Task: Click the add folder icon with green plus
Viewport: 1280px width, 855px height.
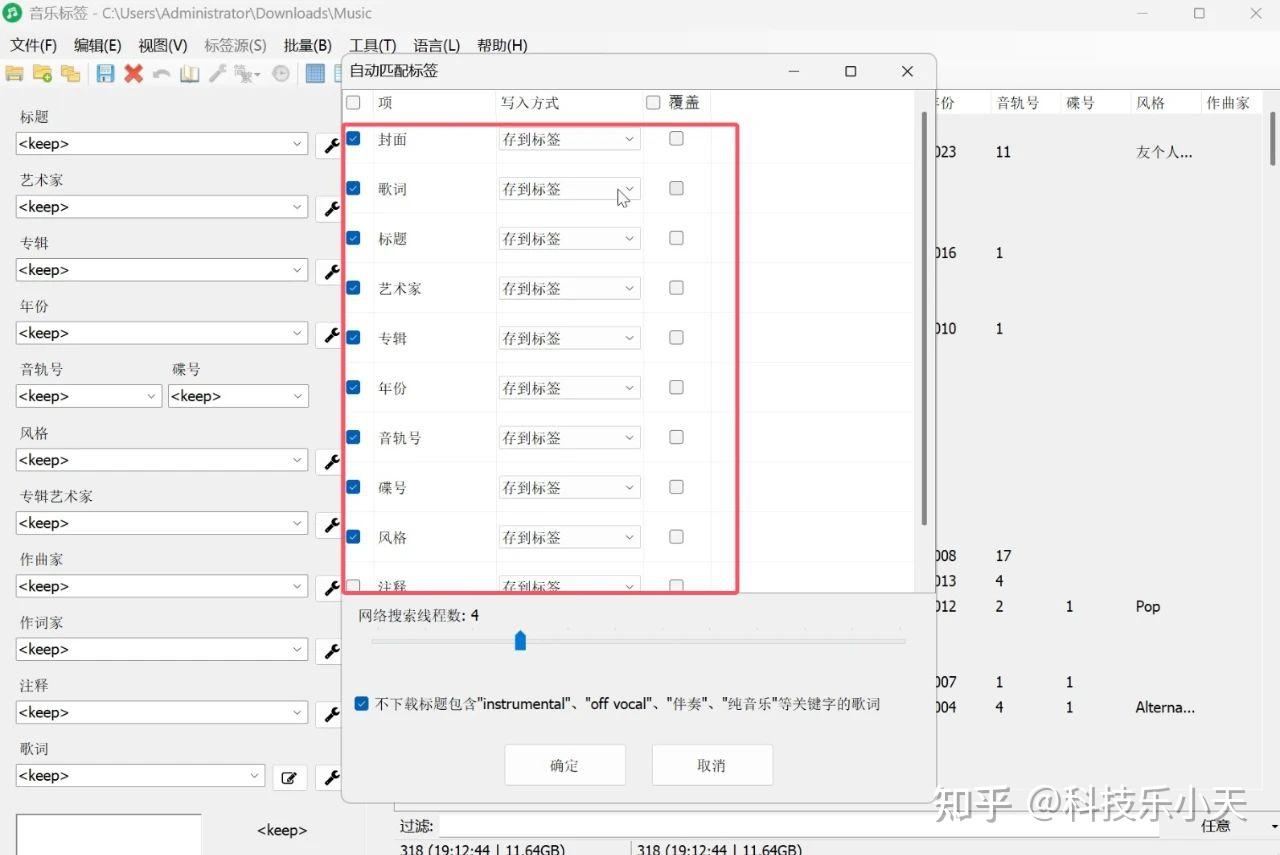Action: coord(42,73)
